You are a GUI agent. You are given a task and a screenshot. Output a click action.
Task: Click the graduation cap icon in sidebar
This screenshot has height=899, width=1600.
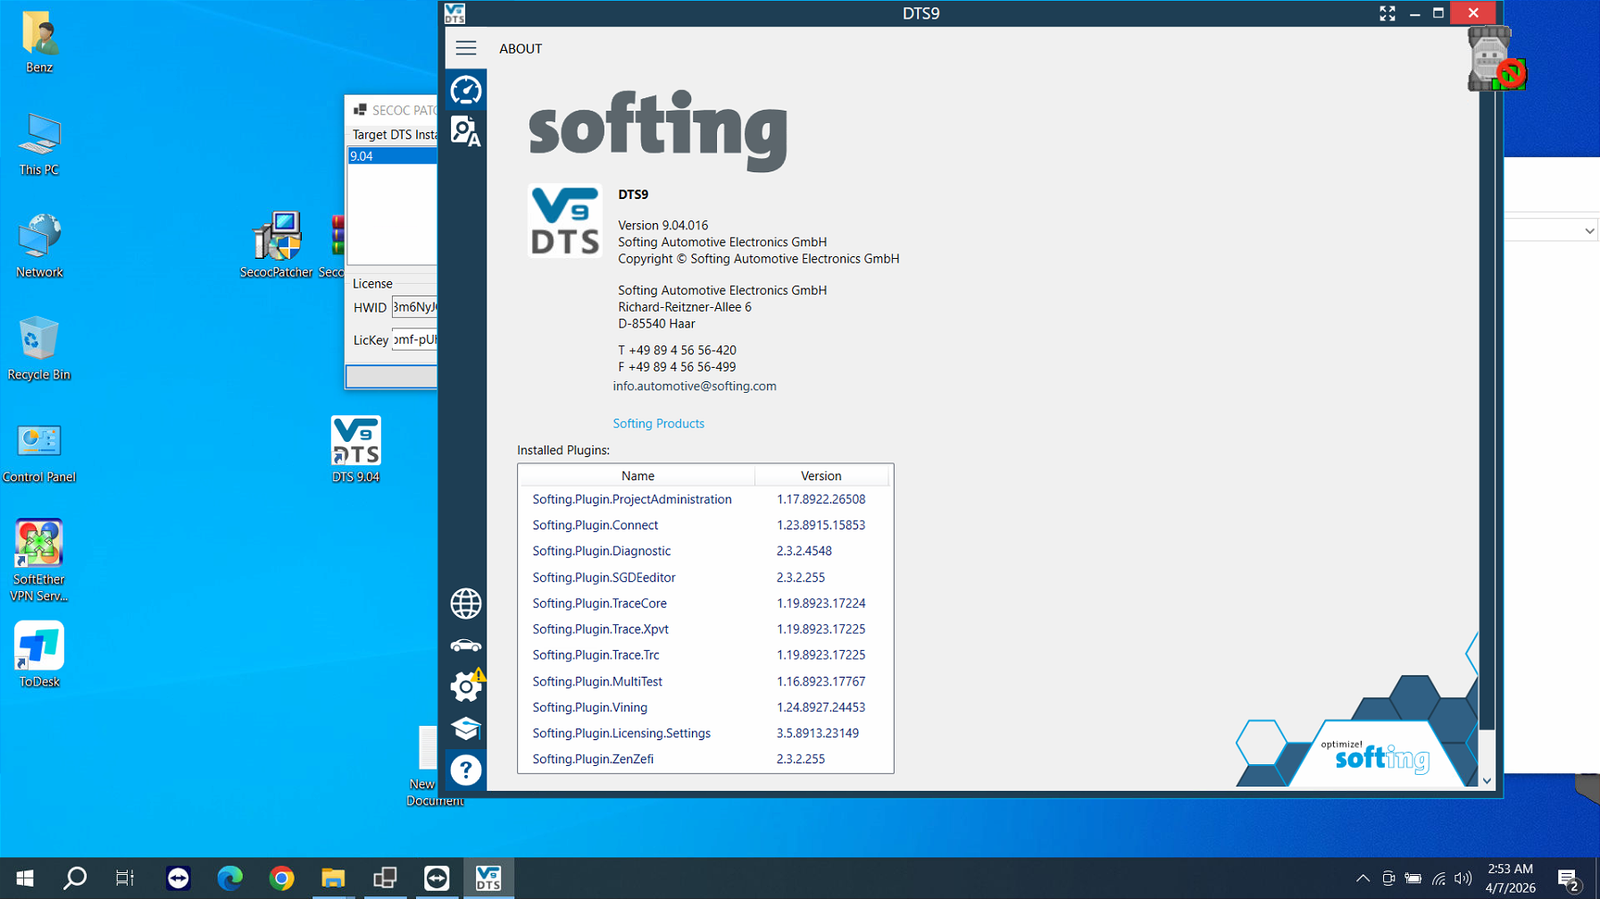pyautogui.click(x=466, y=729)
